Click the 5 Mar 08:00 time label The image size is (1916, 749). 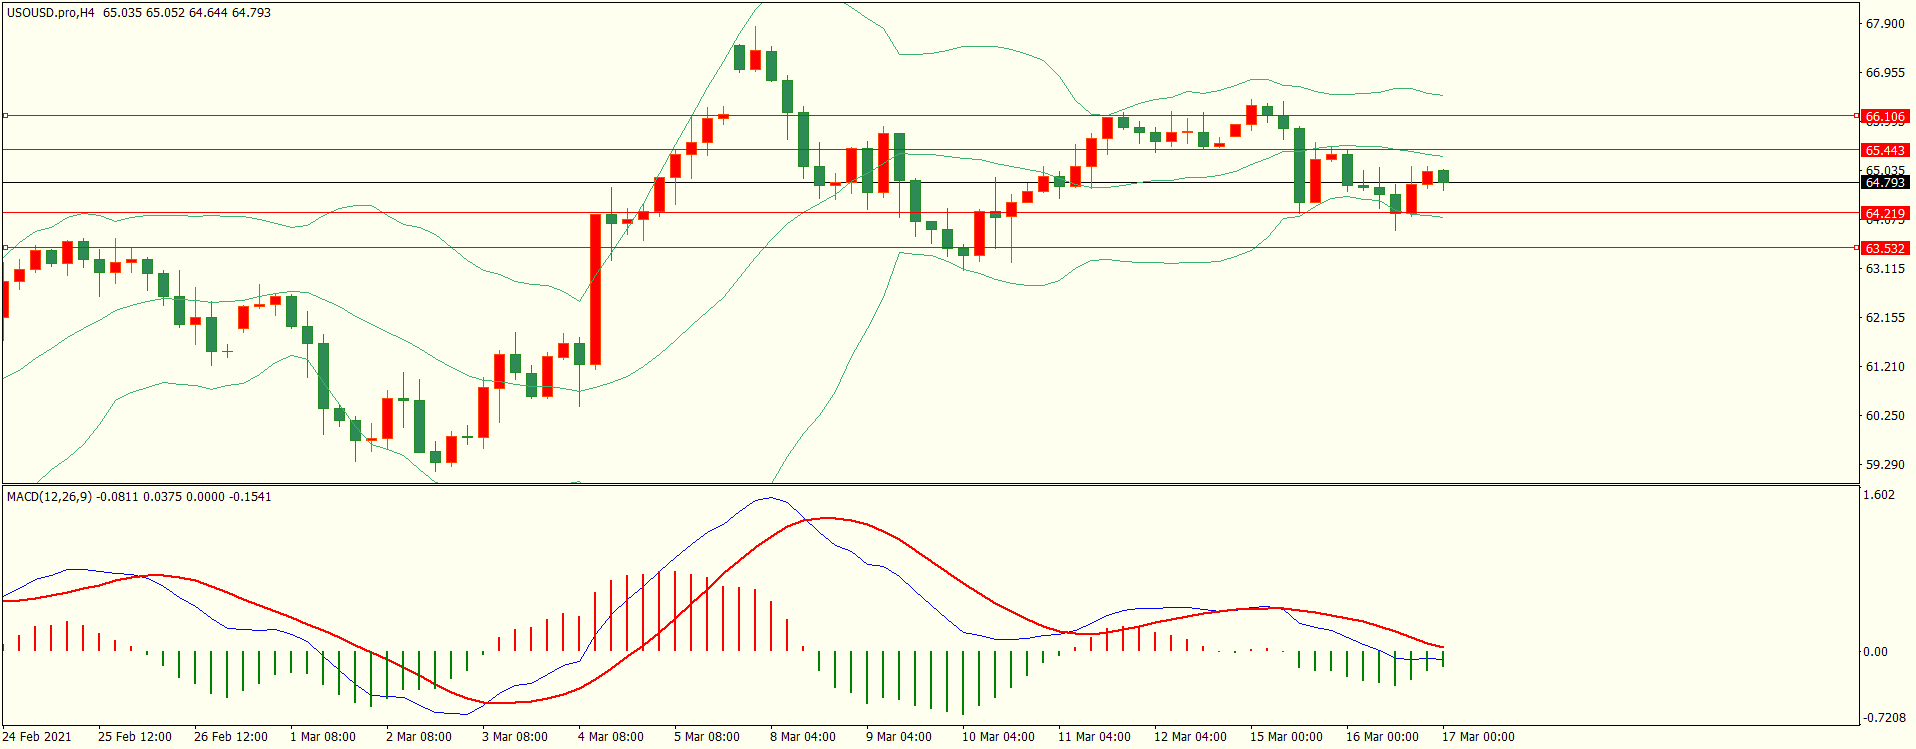coord(707,737)
